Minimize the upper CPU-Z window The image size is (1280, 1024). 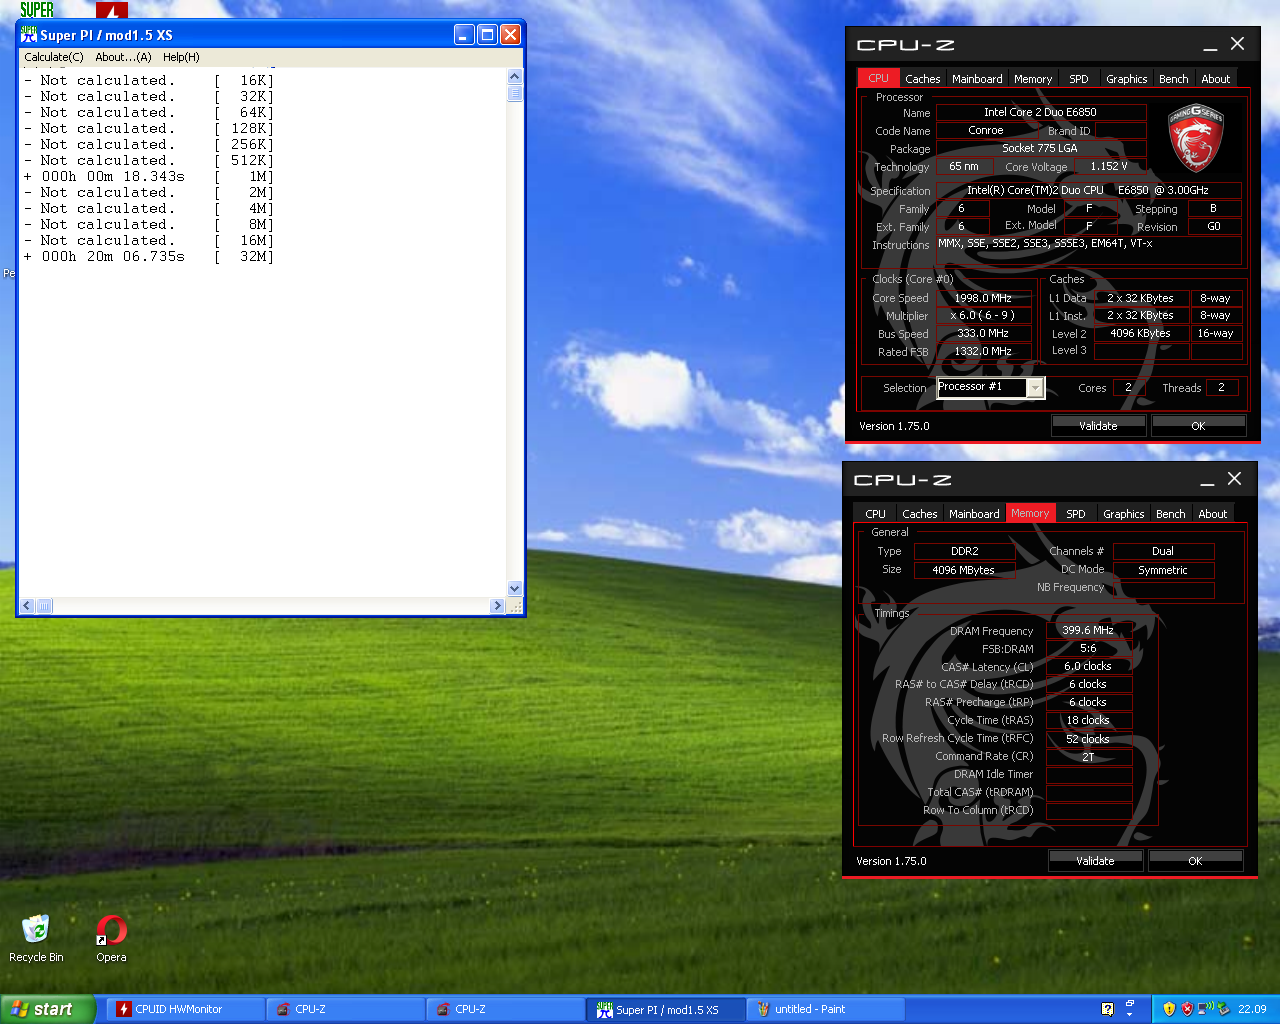pyautogui.click(x=1210, y=45)
